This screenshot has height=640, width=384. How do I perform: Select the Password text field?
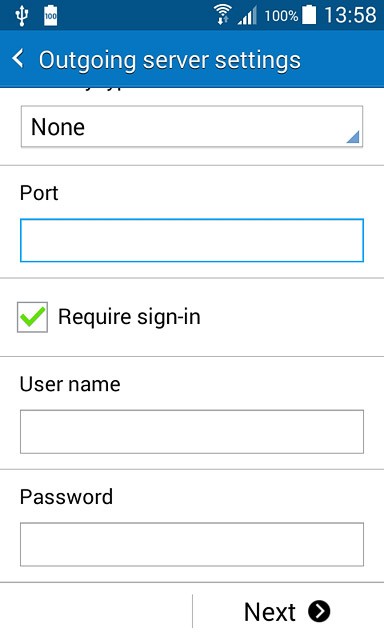pos(192,544)
